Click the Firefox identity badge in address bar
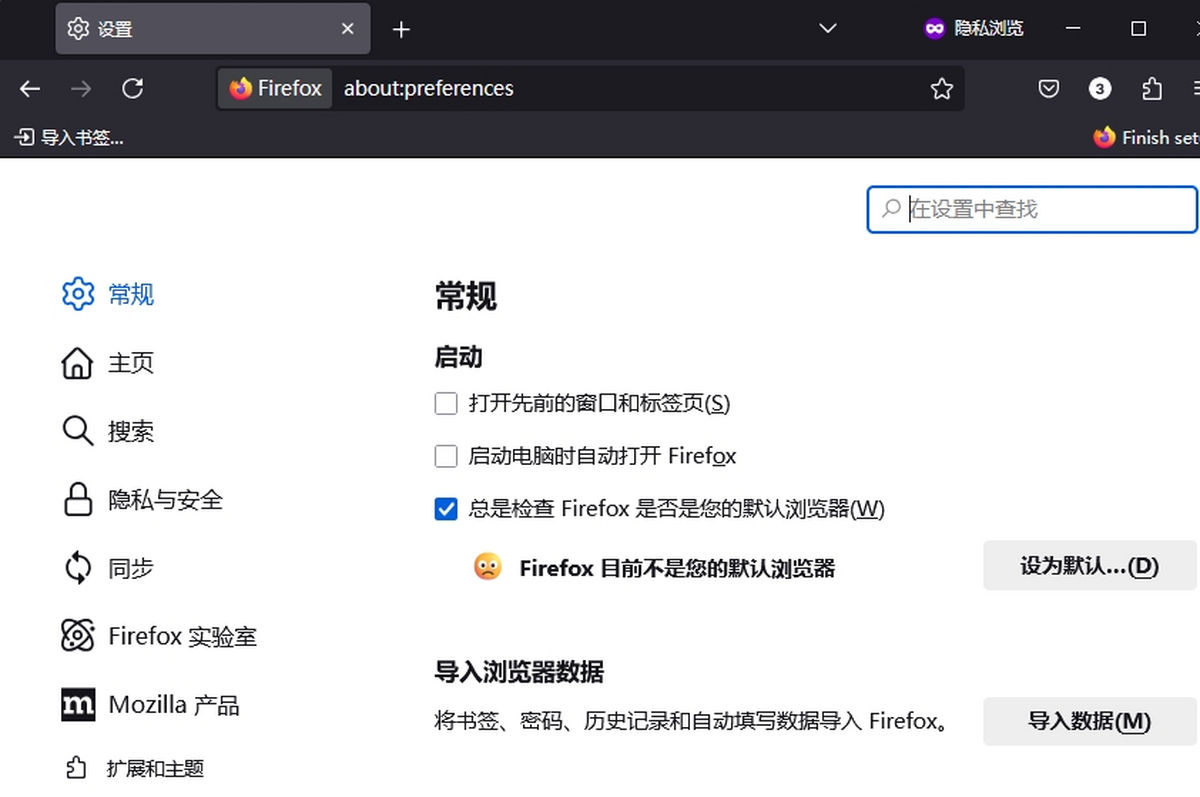This screenshot has width=1200, height=797. tap(275, 89)
